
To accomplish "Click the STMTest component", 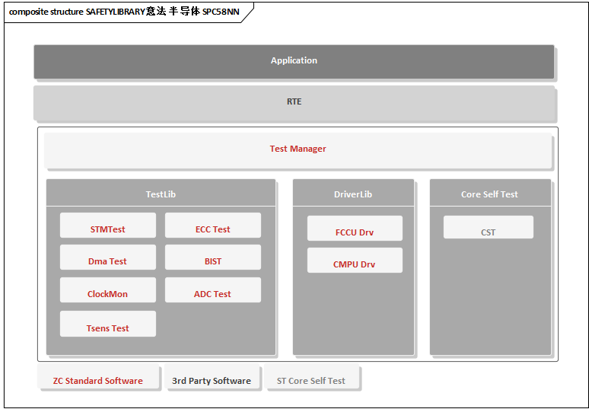I will pos(108,225).
